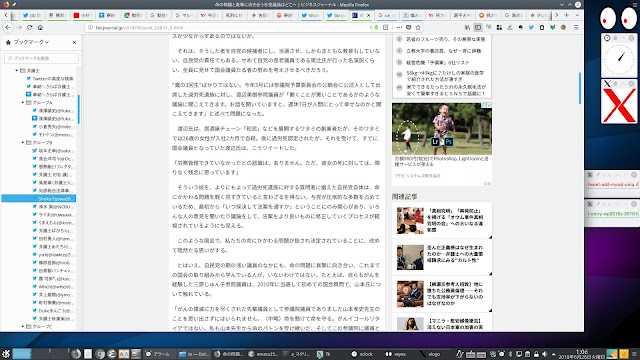
Task: Open 【検察官参考人招致】 related article
Action: tap(455, 293)
